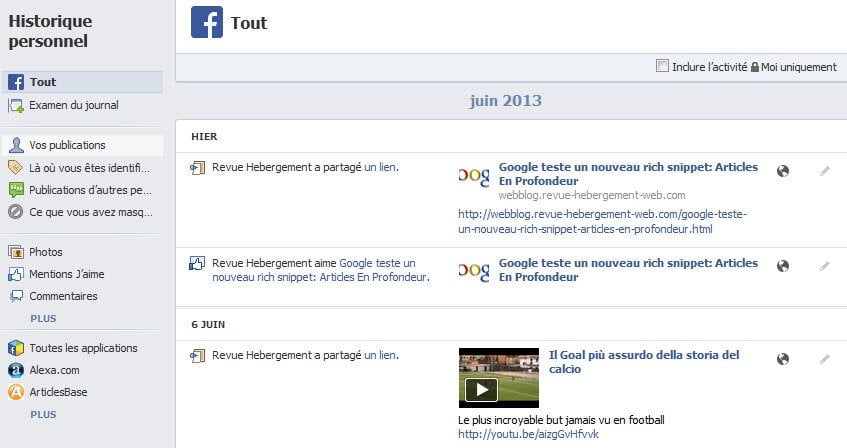
Task: Open Examen du journal
Action: click(x=74, y=105)
